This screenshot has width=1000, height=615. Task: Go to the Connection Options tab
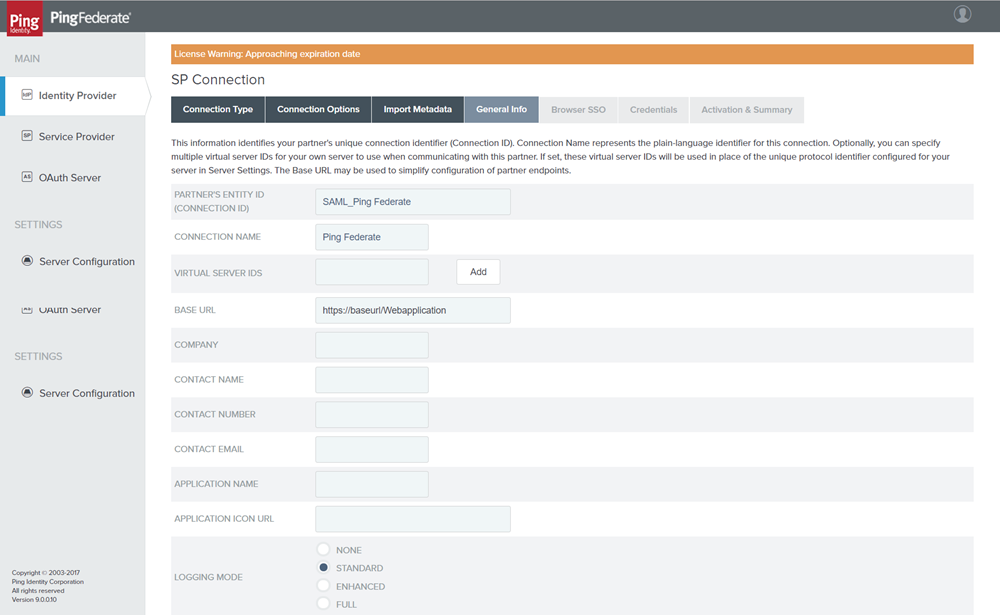(318, 110)
